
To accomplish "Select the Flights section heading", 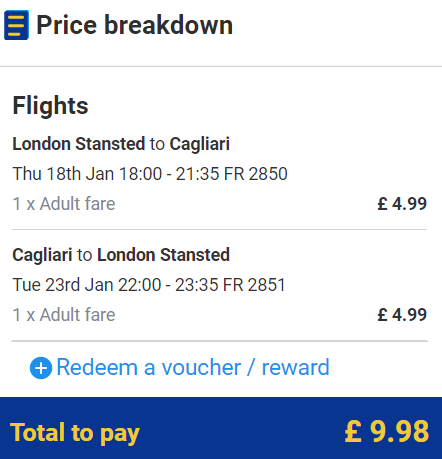I will [50, 106].
